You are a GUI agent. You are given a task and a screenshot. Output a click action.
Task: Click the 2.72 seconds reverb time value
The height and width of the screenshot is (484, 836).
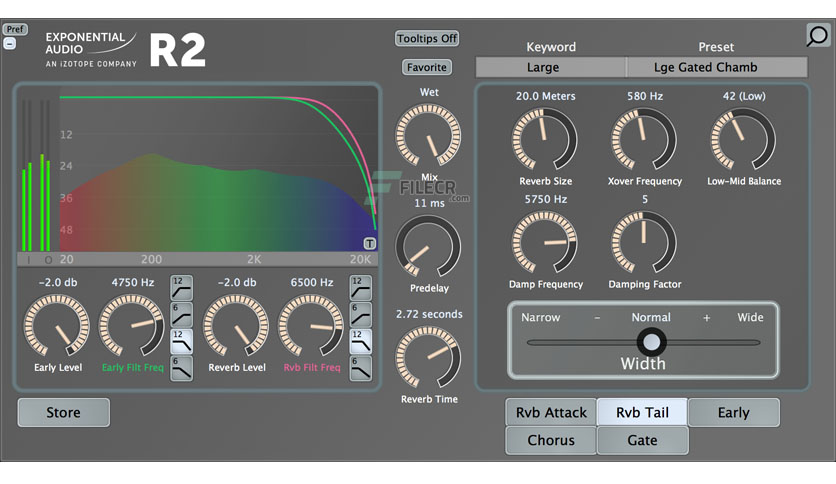[429, 314]
